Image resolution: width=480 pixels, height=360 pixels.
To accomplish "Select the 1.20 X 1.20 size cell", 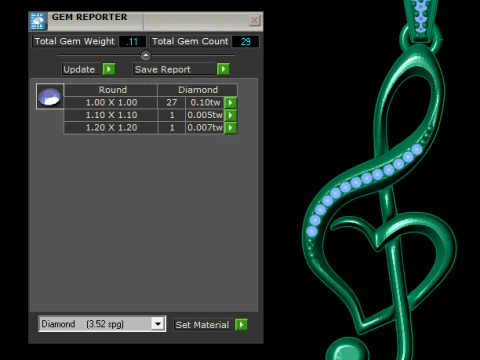I will pyautogui.click(x=111, y=128).
